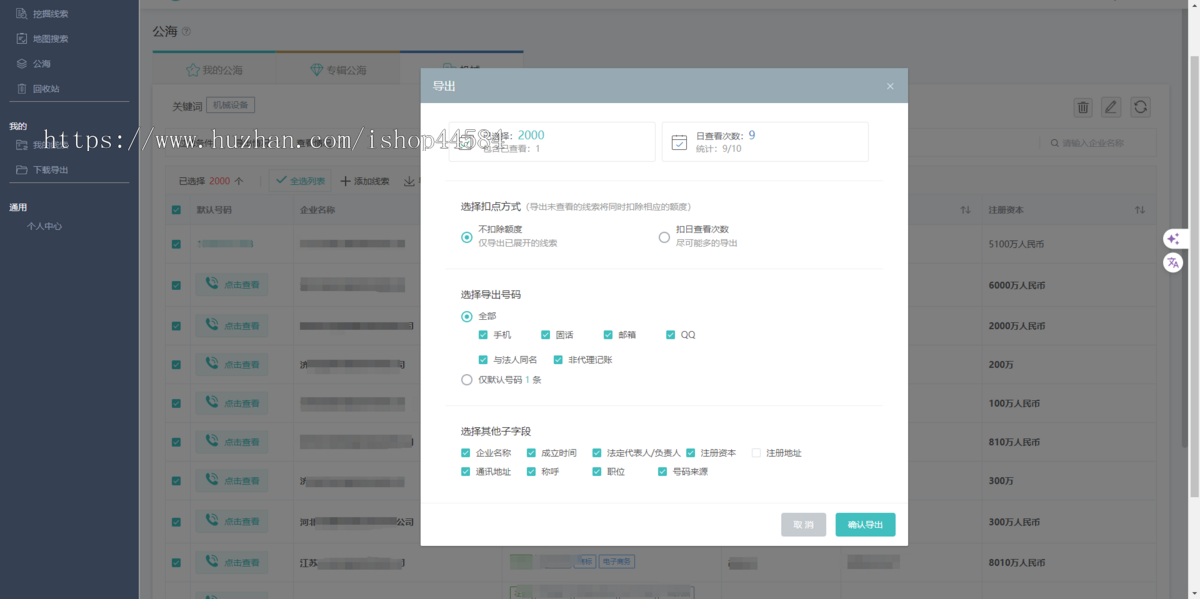Click the delete trash icon at top right
Image resolution: width=1200 pixels, height=599 pixels.
point(1083,107)
